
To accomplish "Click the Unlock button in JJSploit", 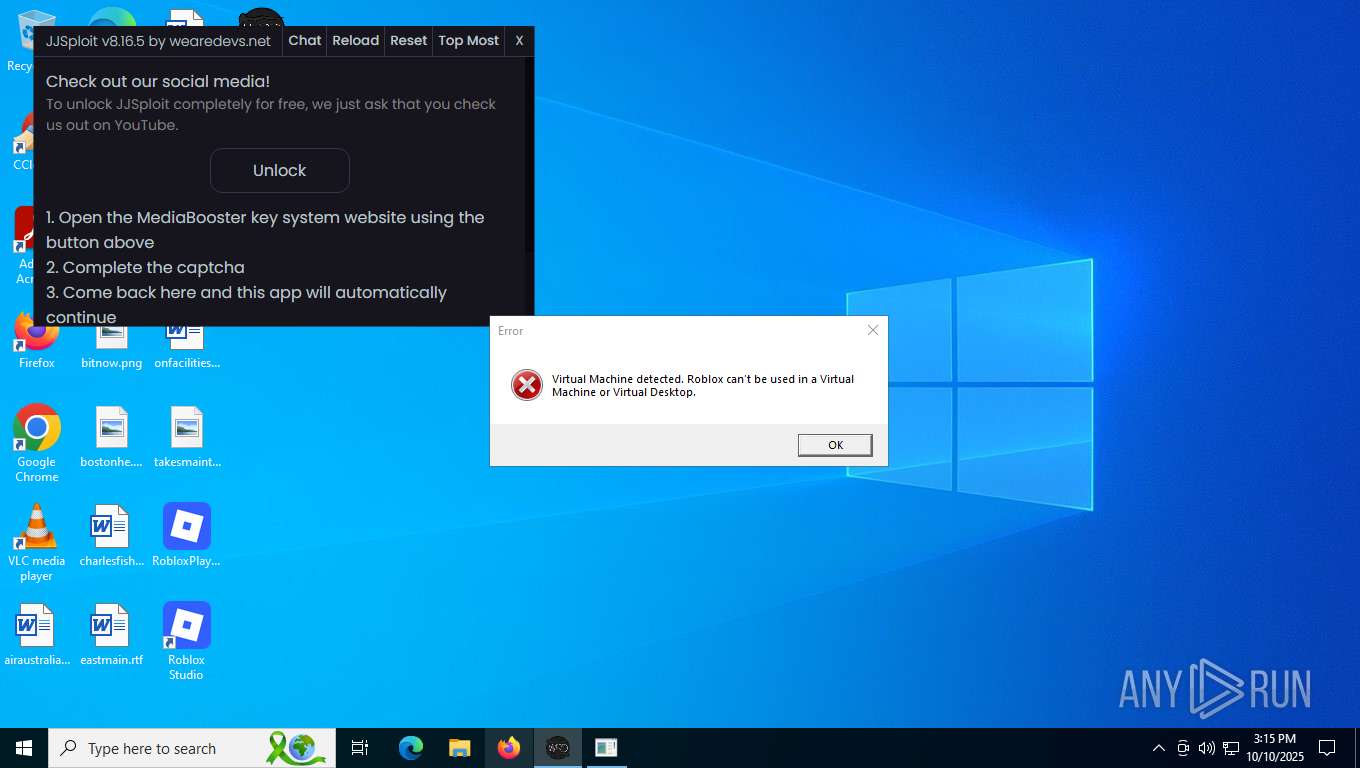I will tap(279, 170).
